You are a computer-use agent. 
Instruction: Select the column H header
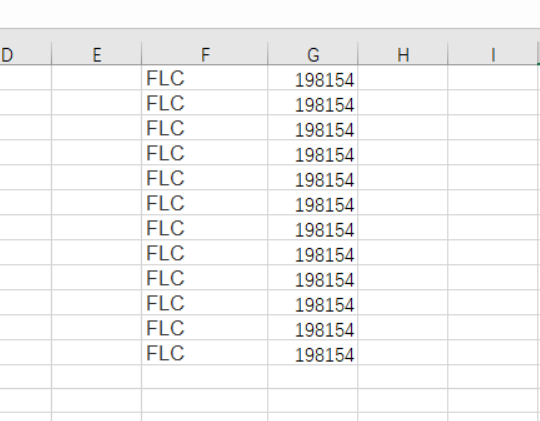(x=403, y=54)
